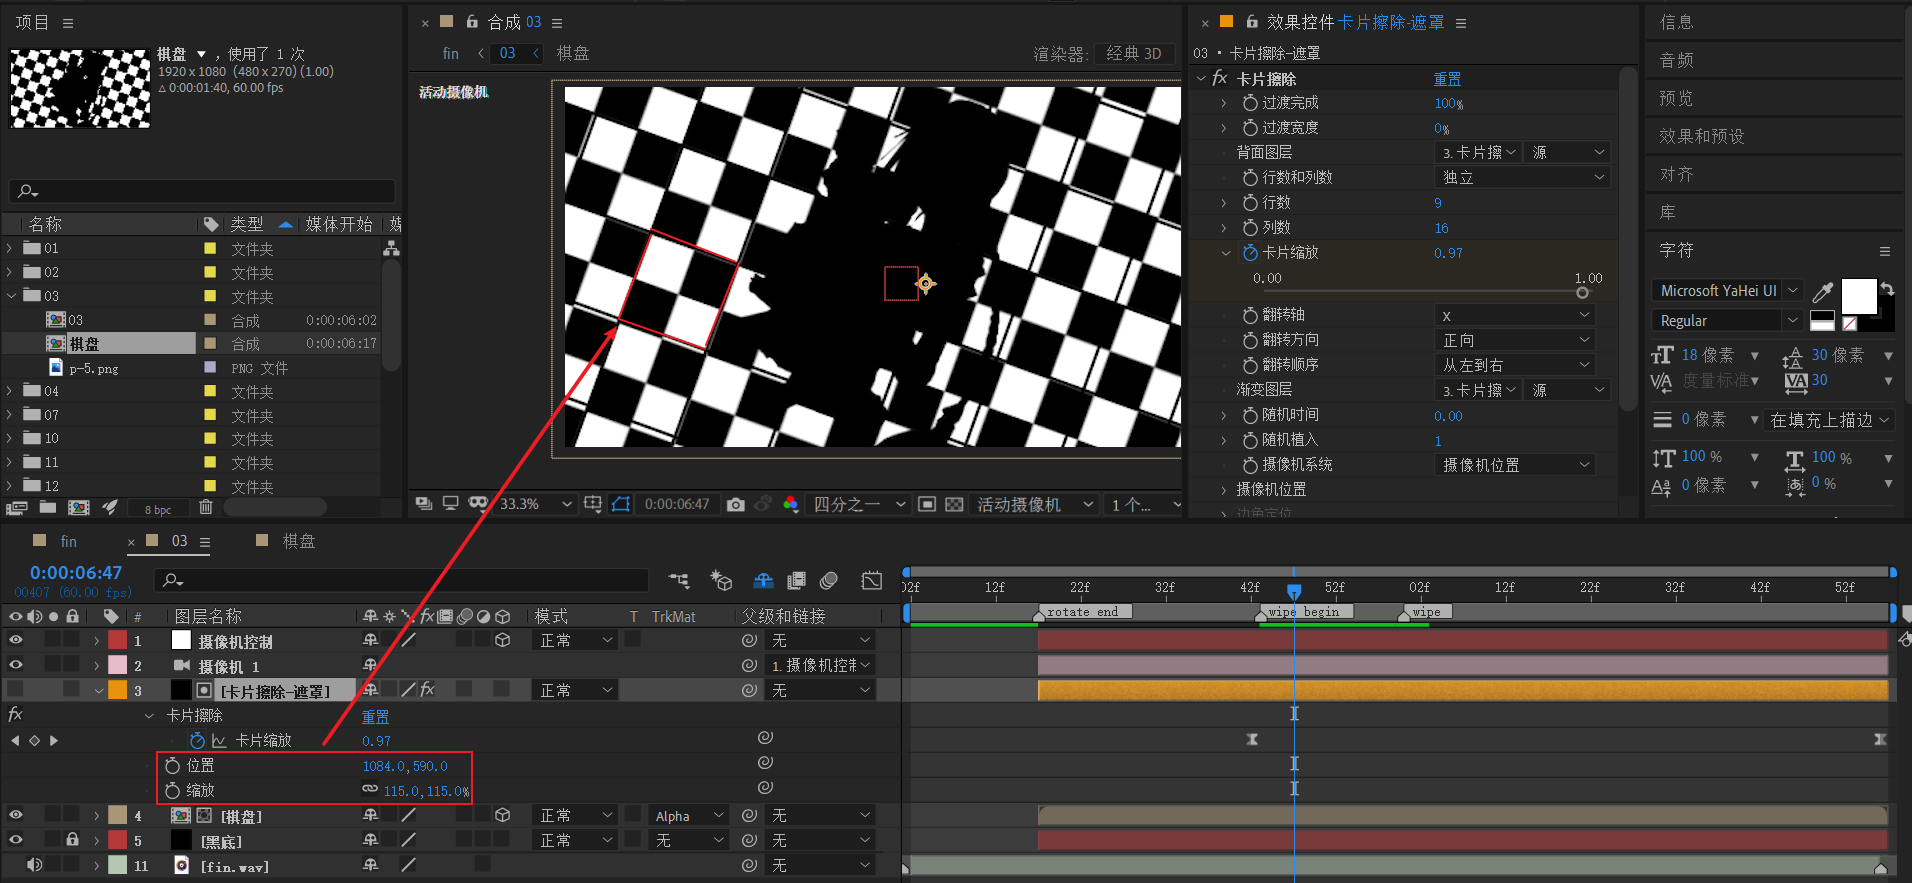
Task: Hide layer 摄像机控制 with eye icon
Action: (16, 640)
